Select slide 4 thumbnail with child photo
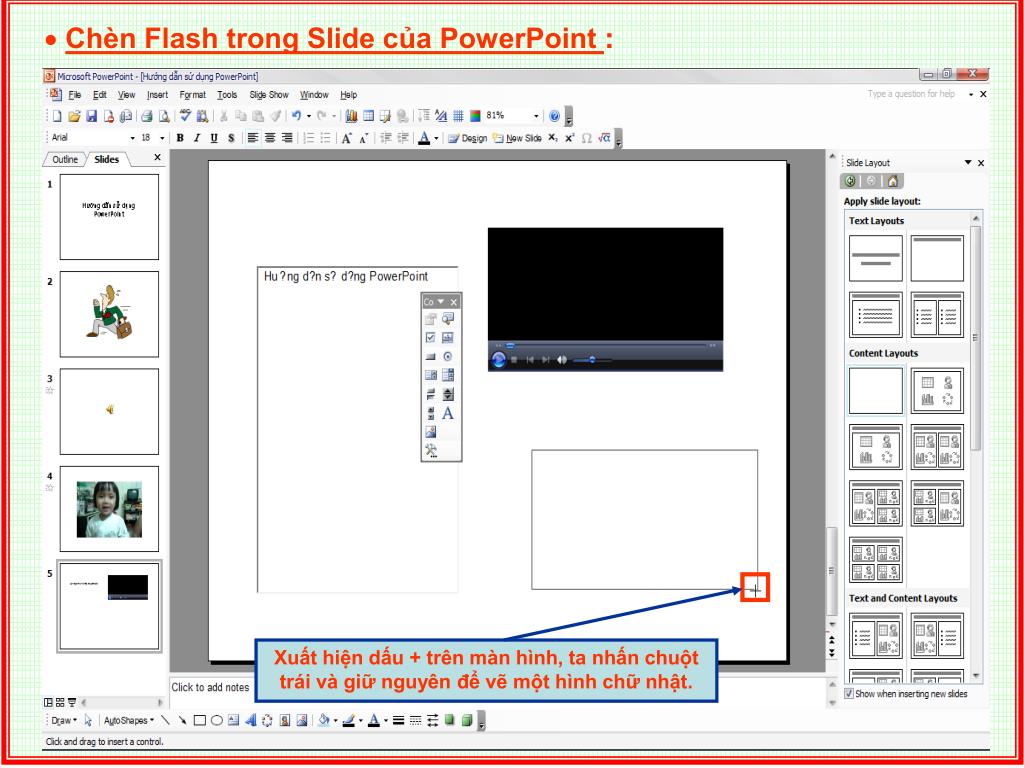Screen dimensions: 1024x768 pos(109,509)
